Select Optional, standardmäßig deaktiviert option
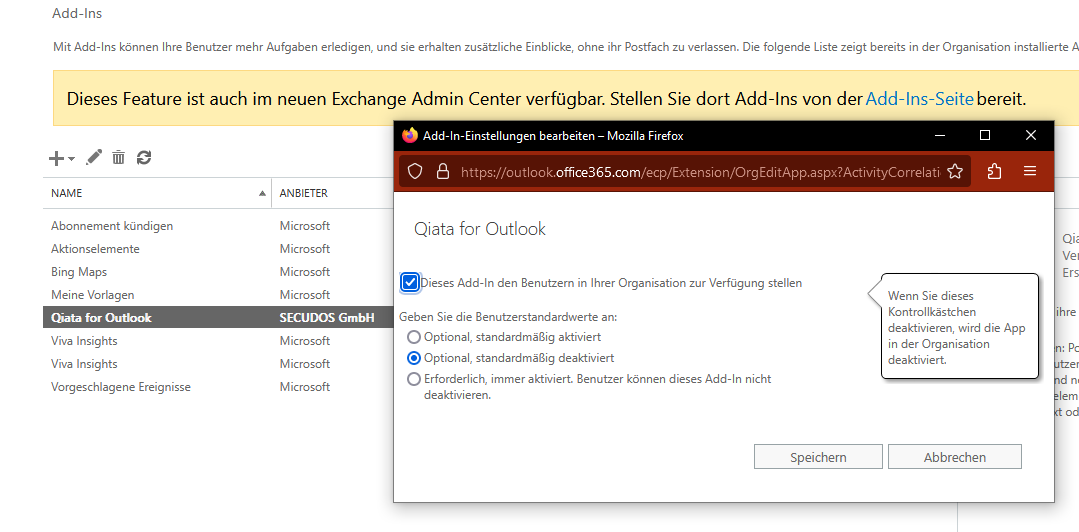The width and height of the screenshot is (1079, 532). coord(414,357)
